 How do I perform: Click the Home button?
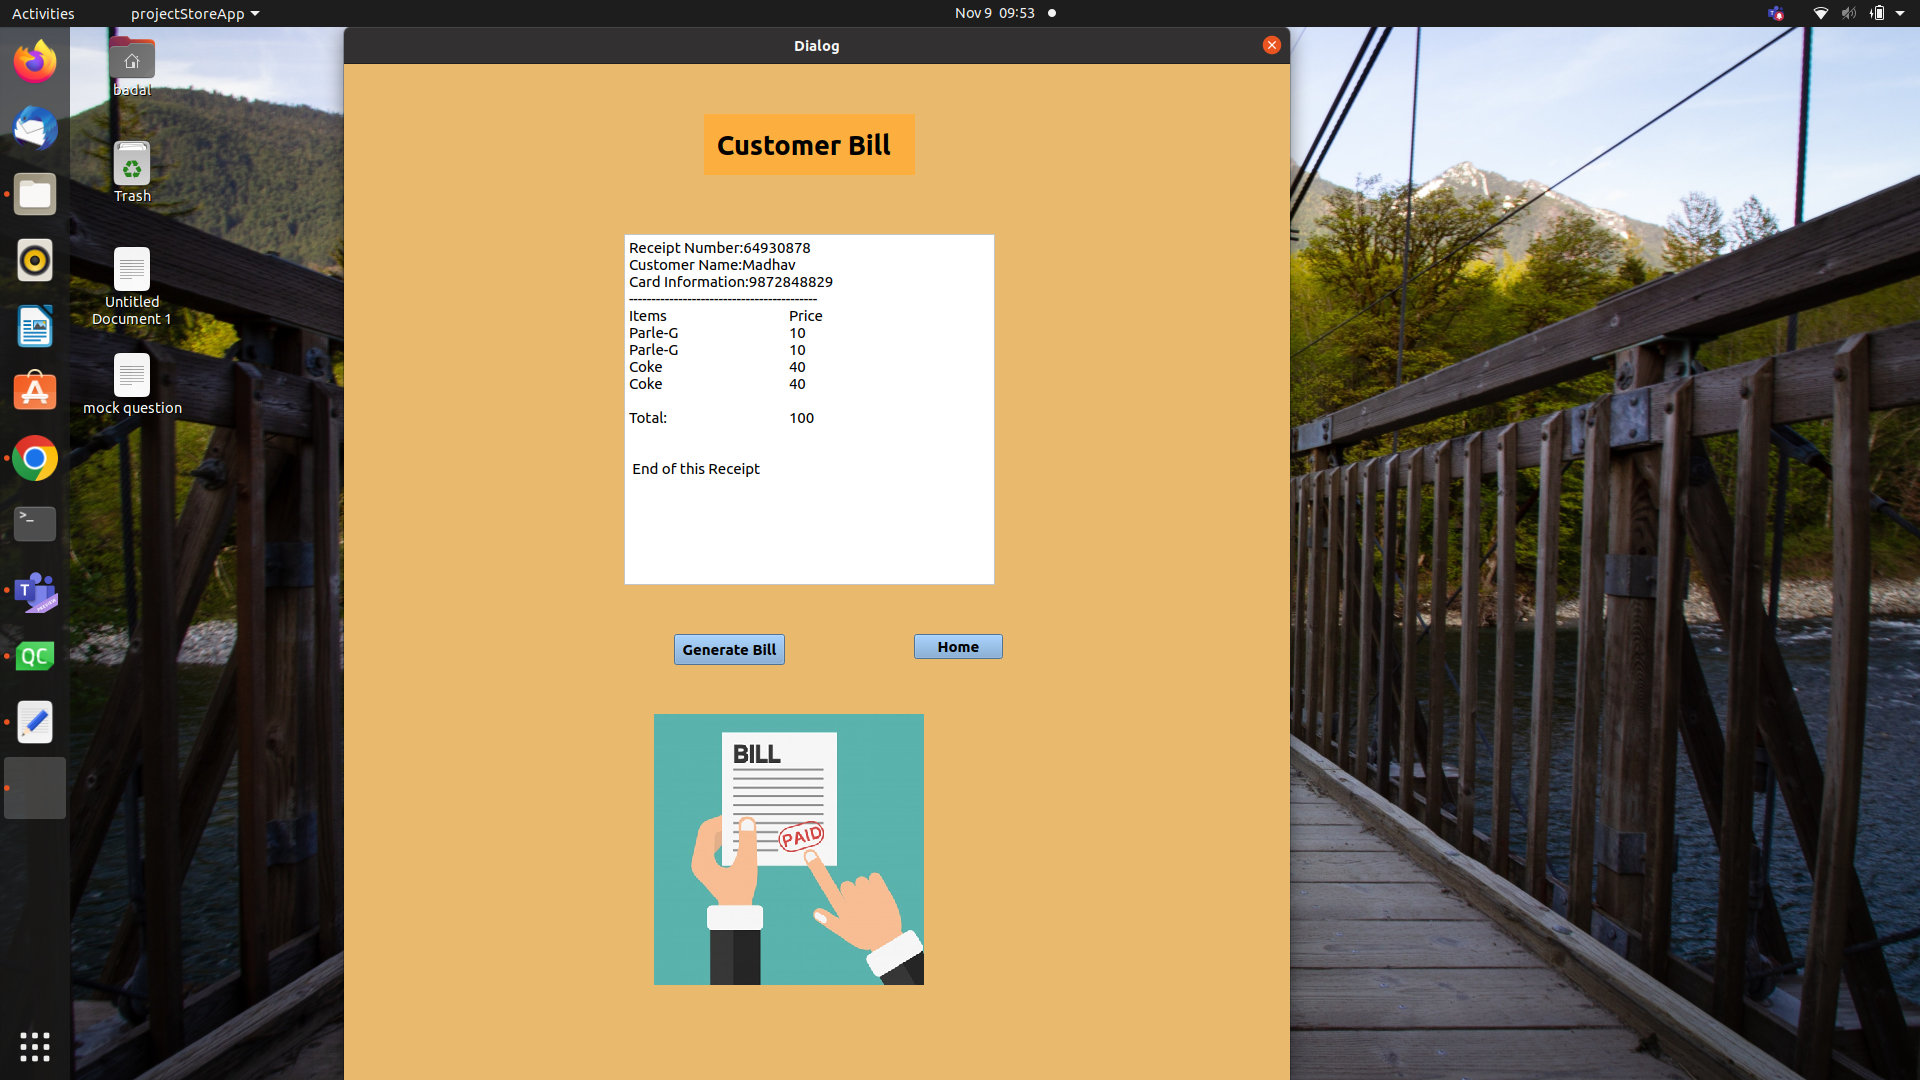(x=957, y=647)
